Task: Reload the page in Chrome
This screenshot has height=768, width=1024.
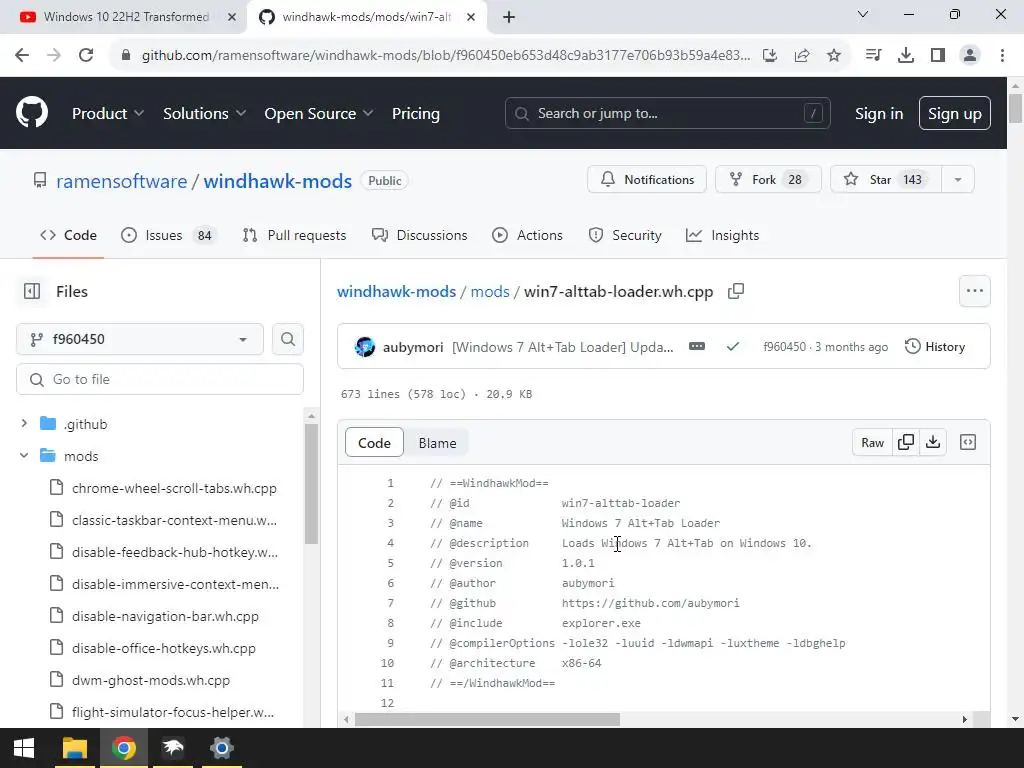Action: coord(86,55)
